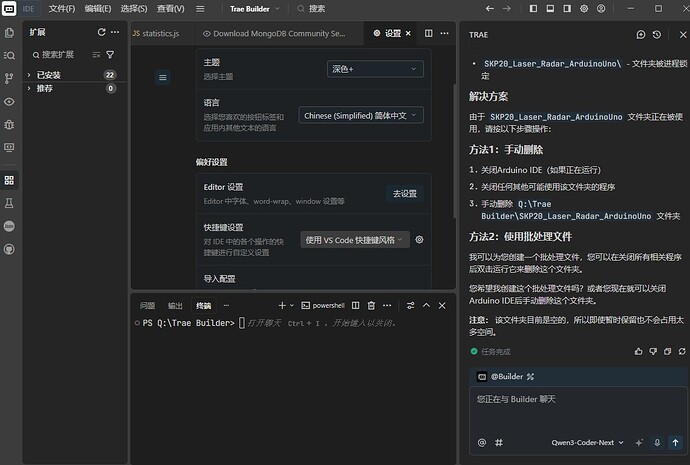Activate voice input microphone
Screen dimensions: 690x465
coord(657,443)
